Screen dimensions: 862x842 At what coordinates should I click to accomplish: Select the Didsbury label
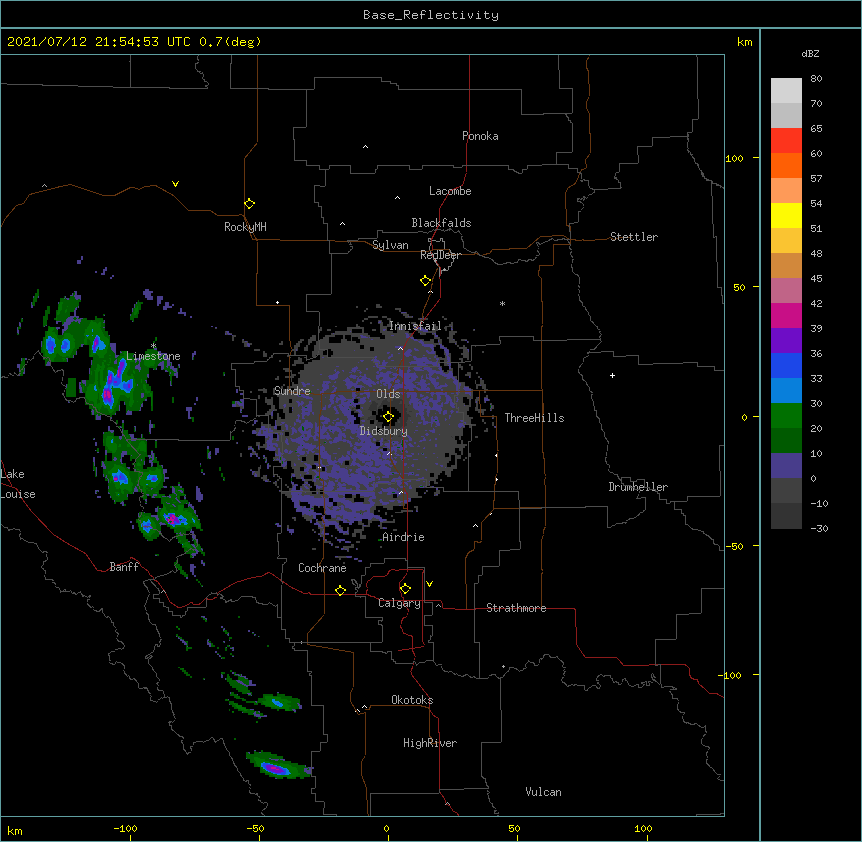point(384,431)
